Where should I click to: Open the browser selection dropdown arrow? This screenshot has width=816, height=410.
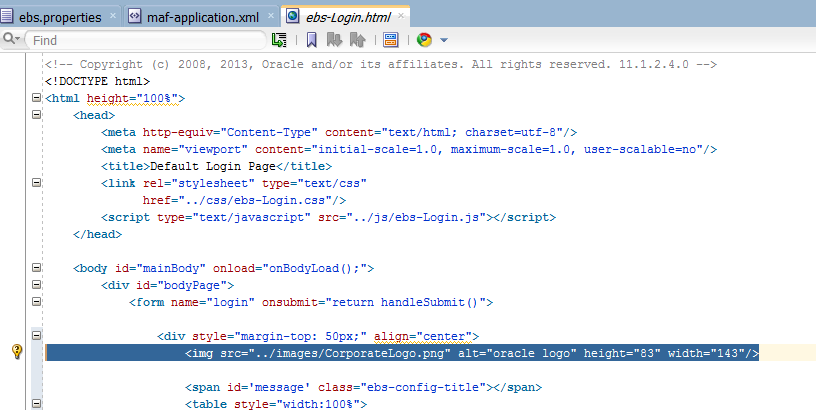pos(444,40)
